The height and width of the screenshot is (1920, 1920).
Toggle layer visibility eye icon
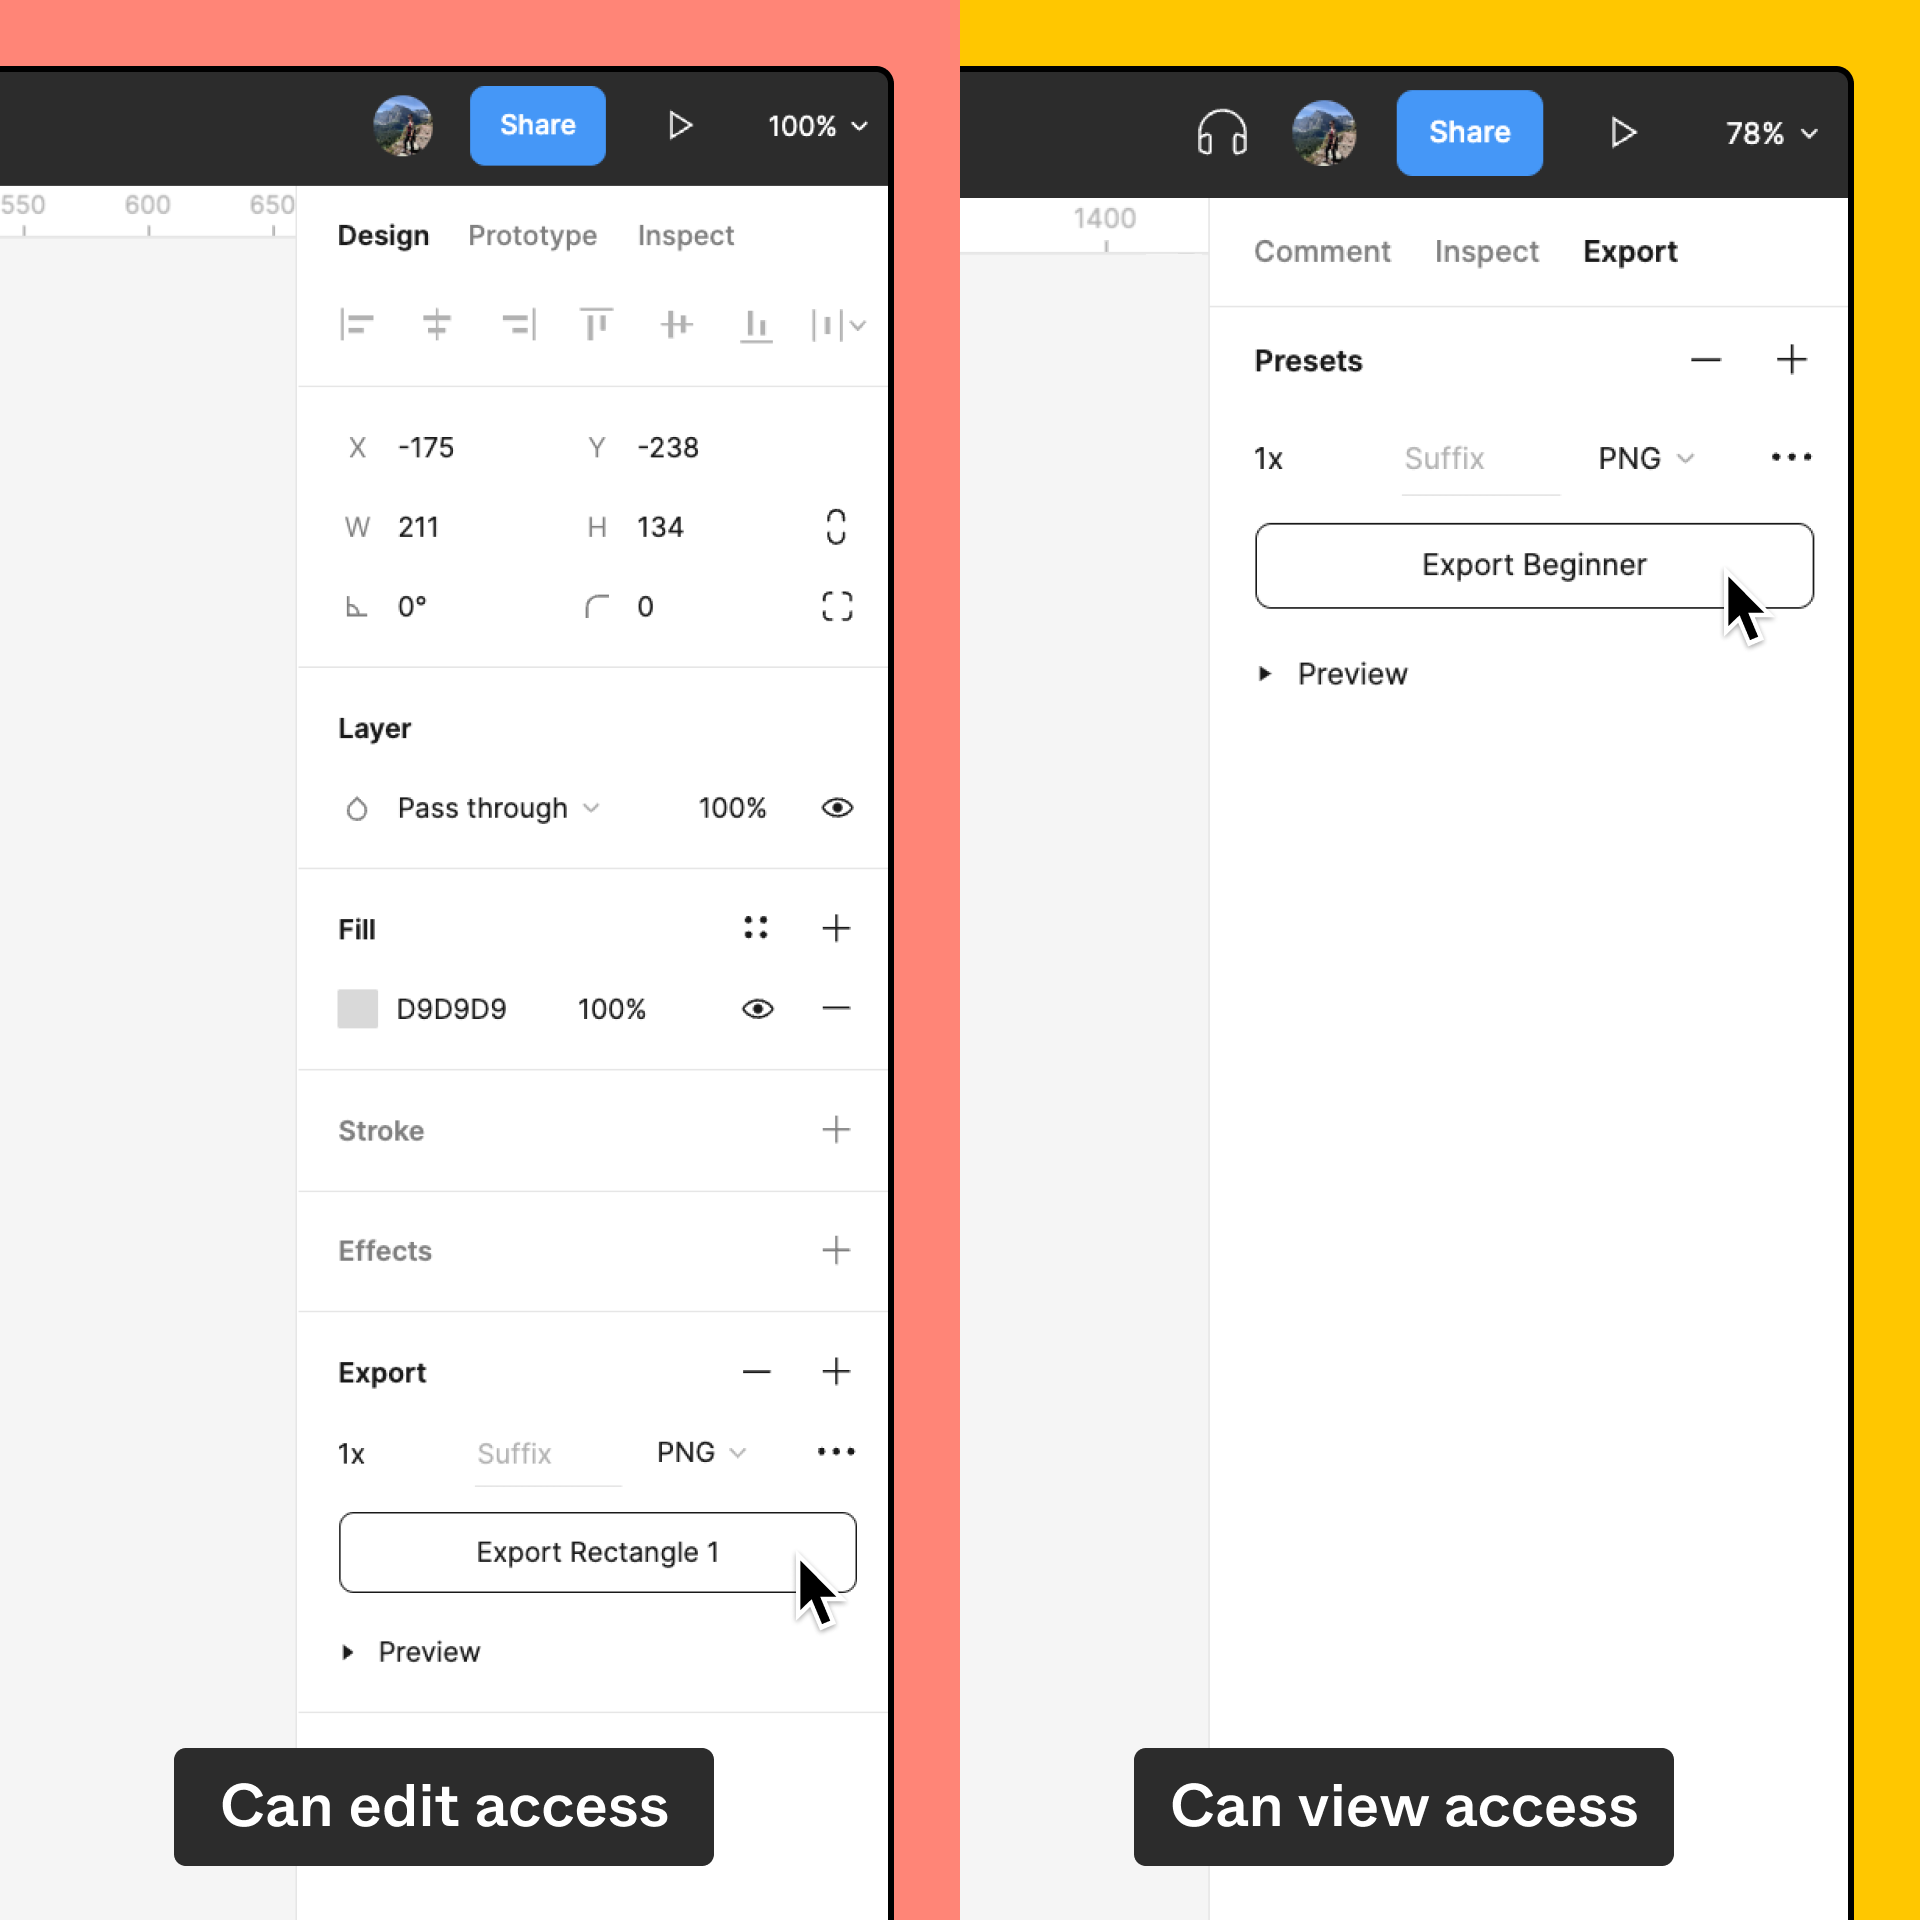(x=837, y=807)
